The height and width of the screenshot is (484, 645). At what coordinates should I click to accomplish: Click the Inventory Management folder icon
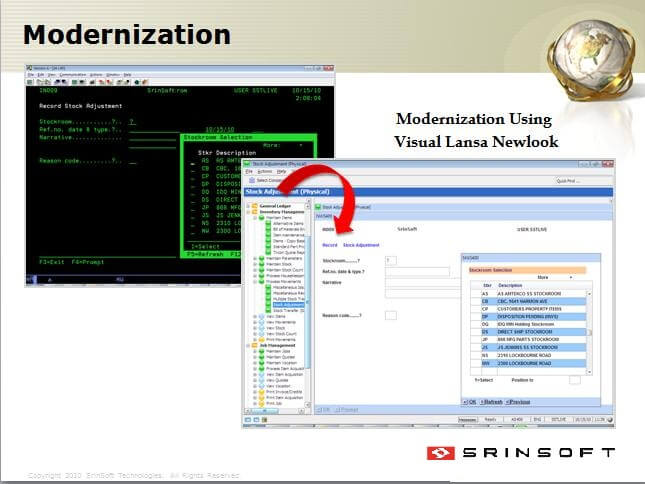[x=255, y=212]
